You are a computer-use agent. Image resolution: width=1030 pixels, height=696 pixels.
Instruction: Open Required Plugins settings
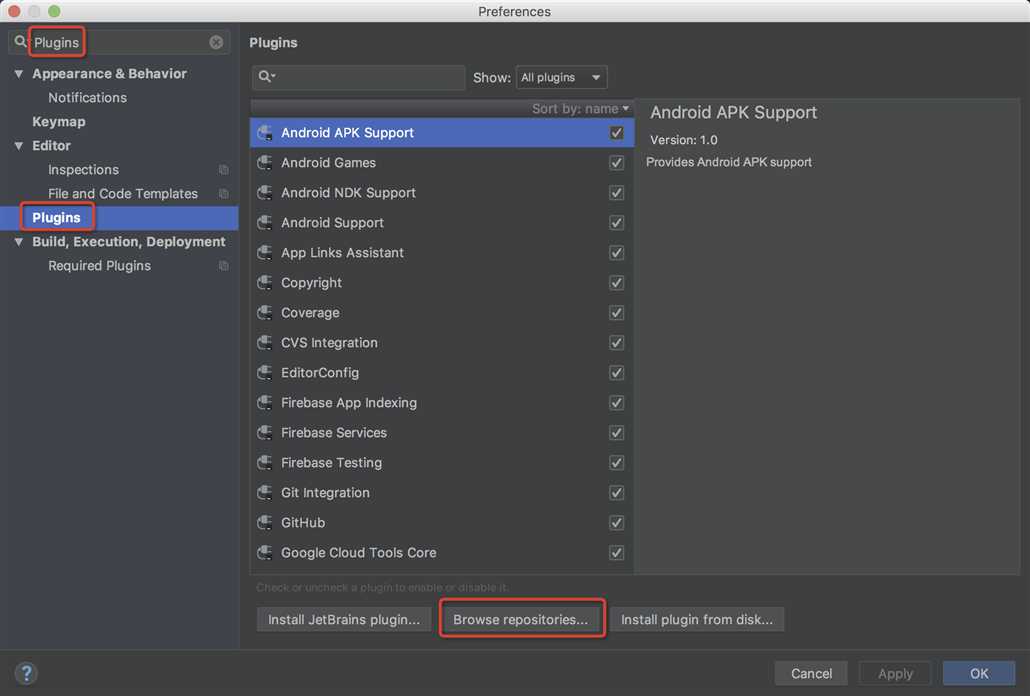pos(99,266)
